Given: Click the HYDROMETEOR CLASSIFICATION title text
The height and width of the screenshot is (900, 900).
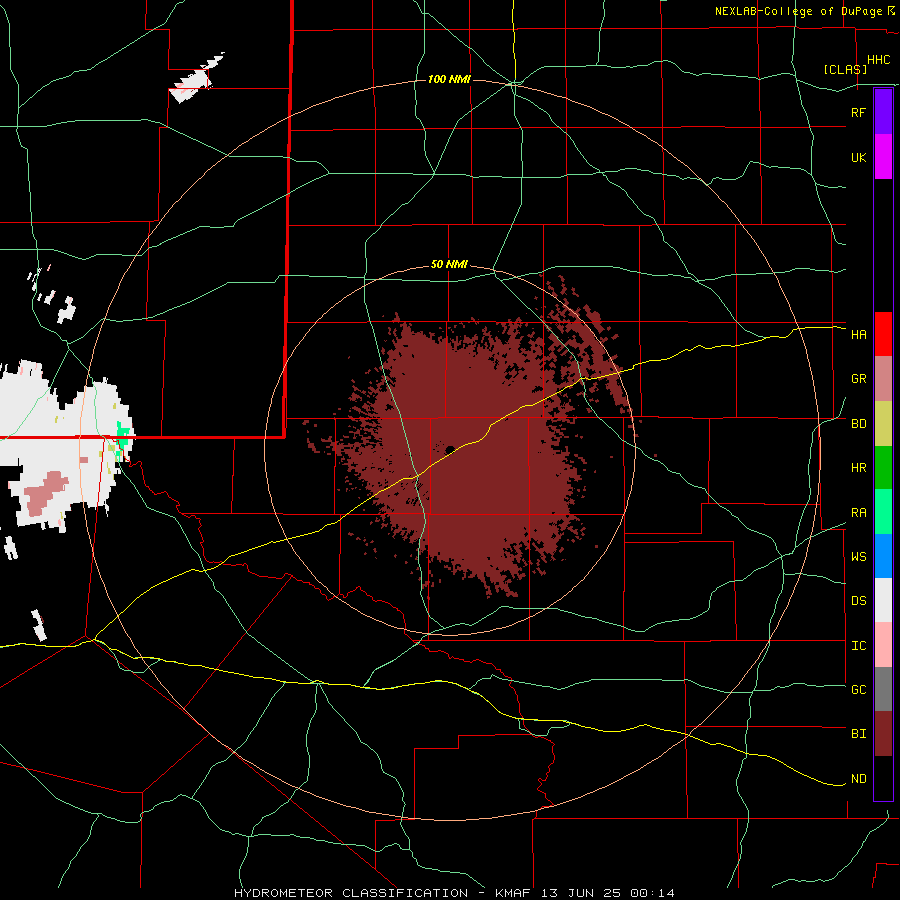Looking at the screenshot, I should (351, 893).
